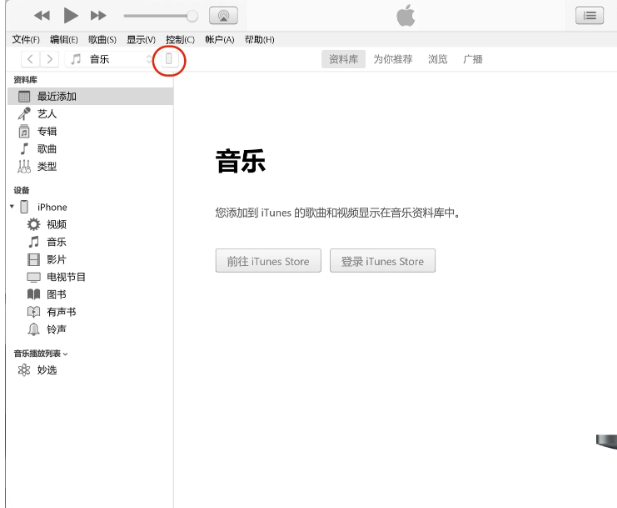
Task: Open the 文件(F) menu
Action: coord(26,39)
